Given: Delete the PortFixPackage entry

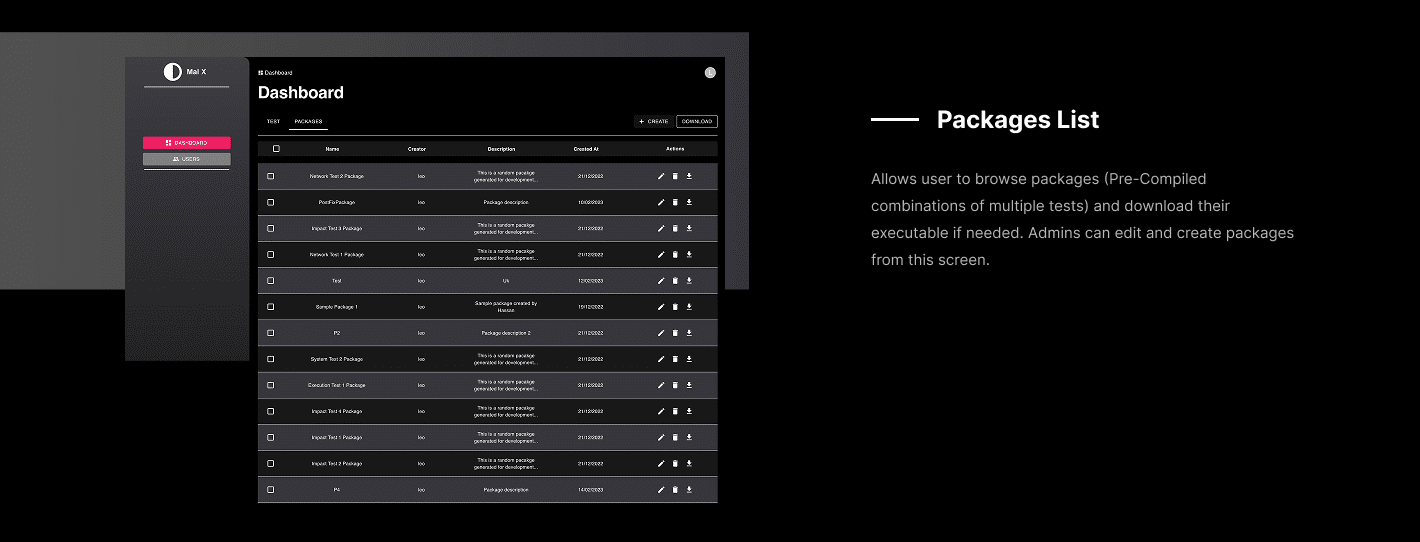Looking at the screenshot, I should click(x=675, y=202).
